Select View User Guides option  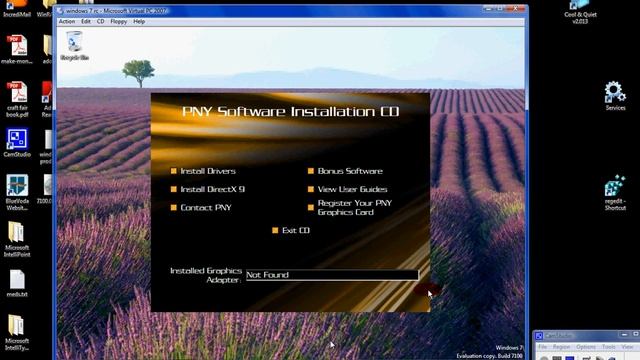(347, 189)
